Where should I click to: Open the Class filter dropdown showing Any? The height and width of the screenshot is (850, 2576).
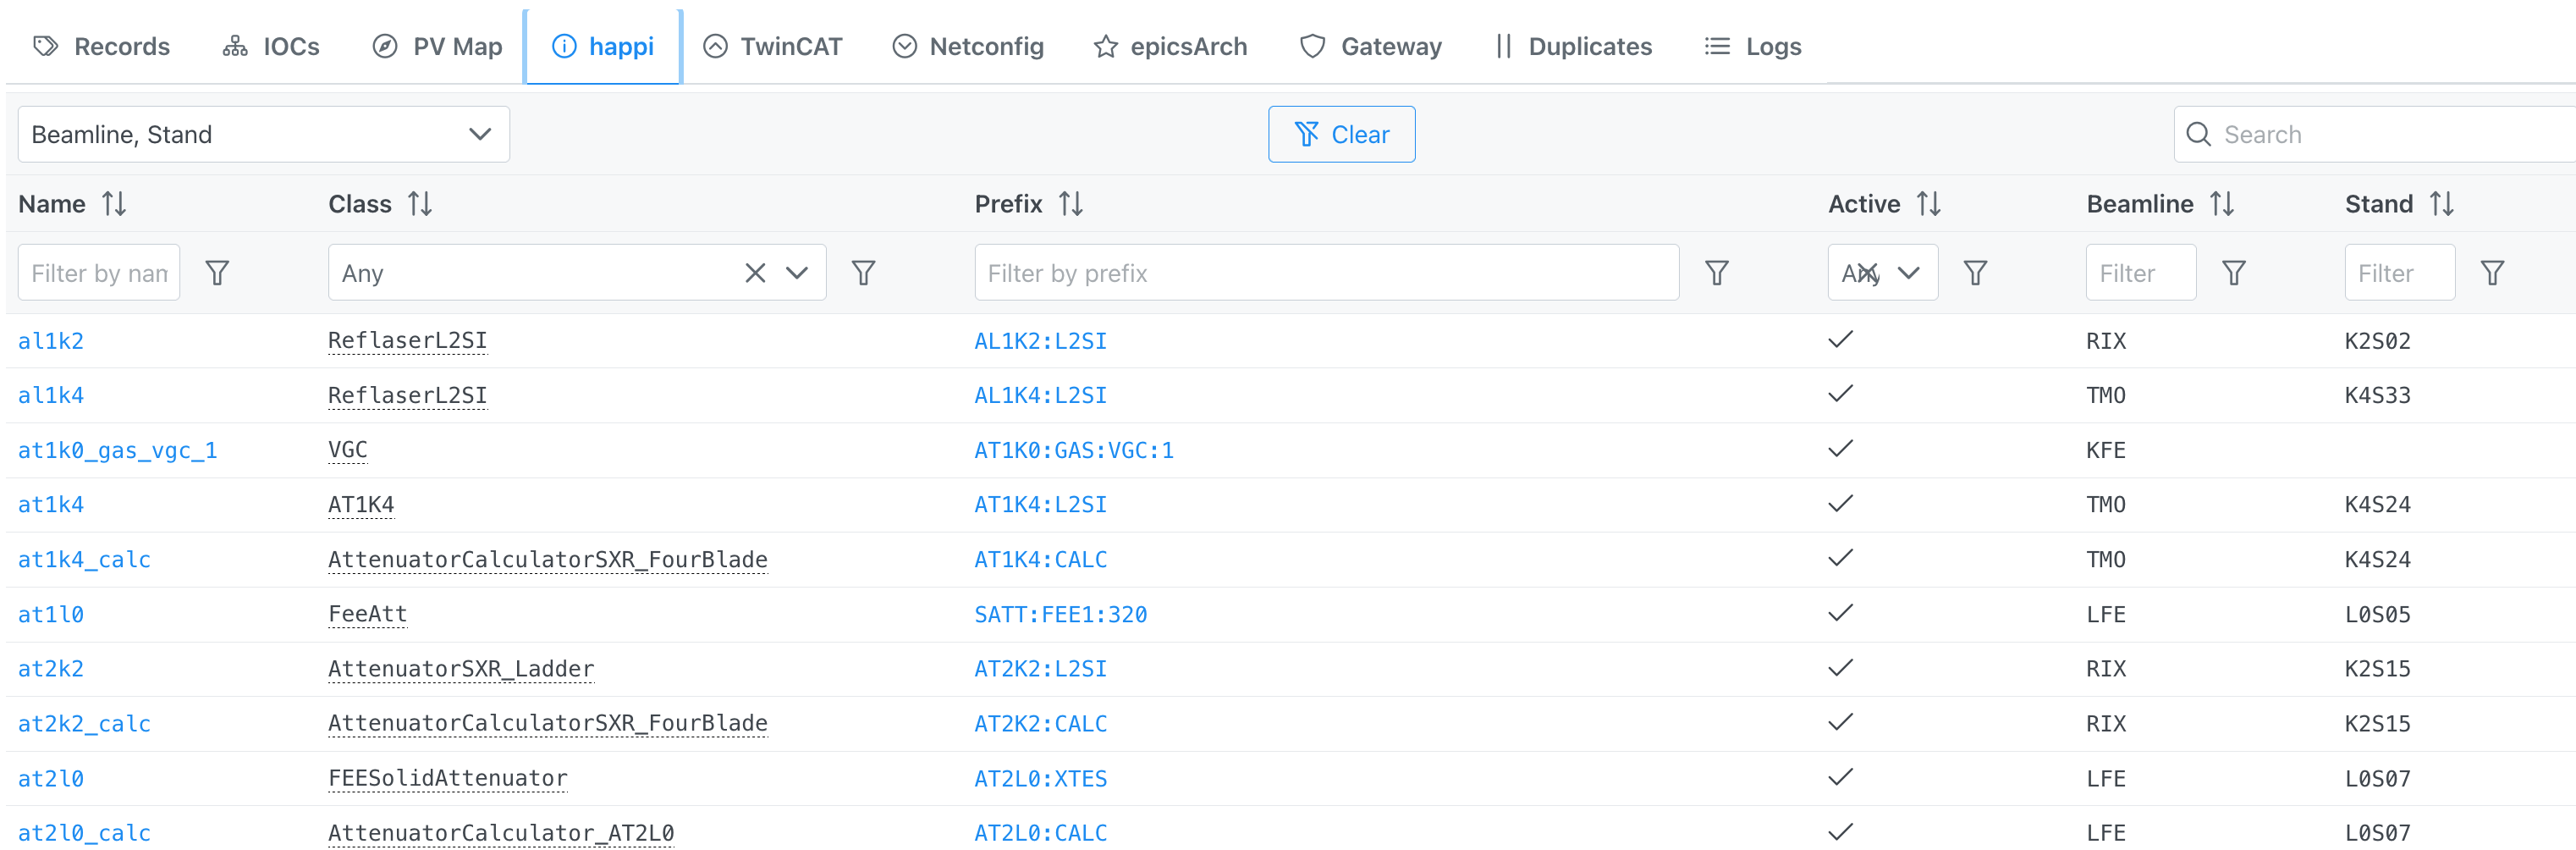pos(797,271)
